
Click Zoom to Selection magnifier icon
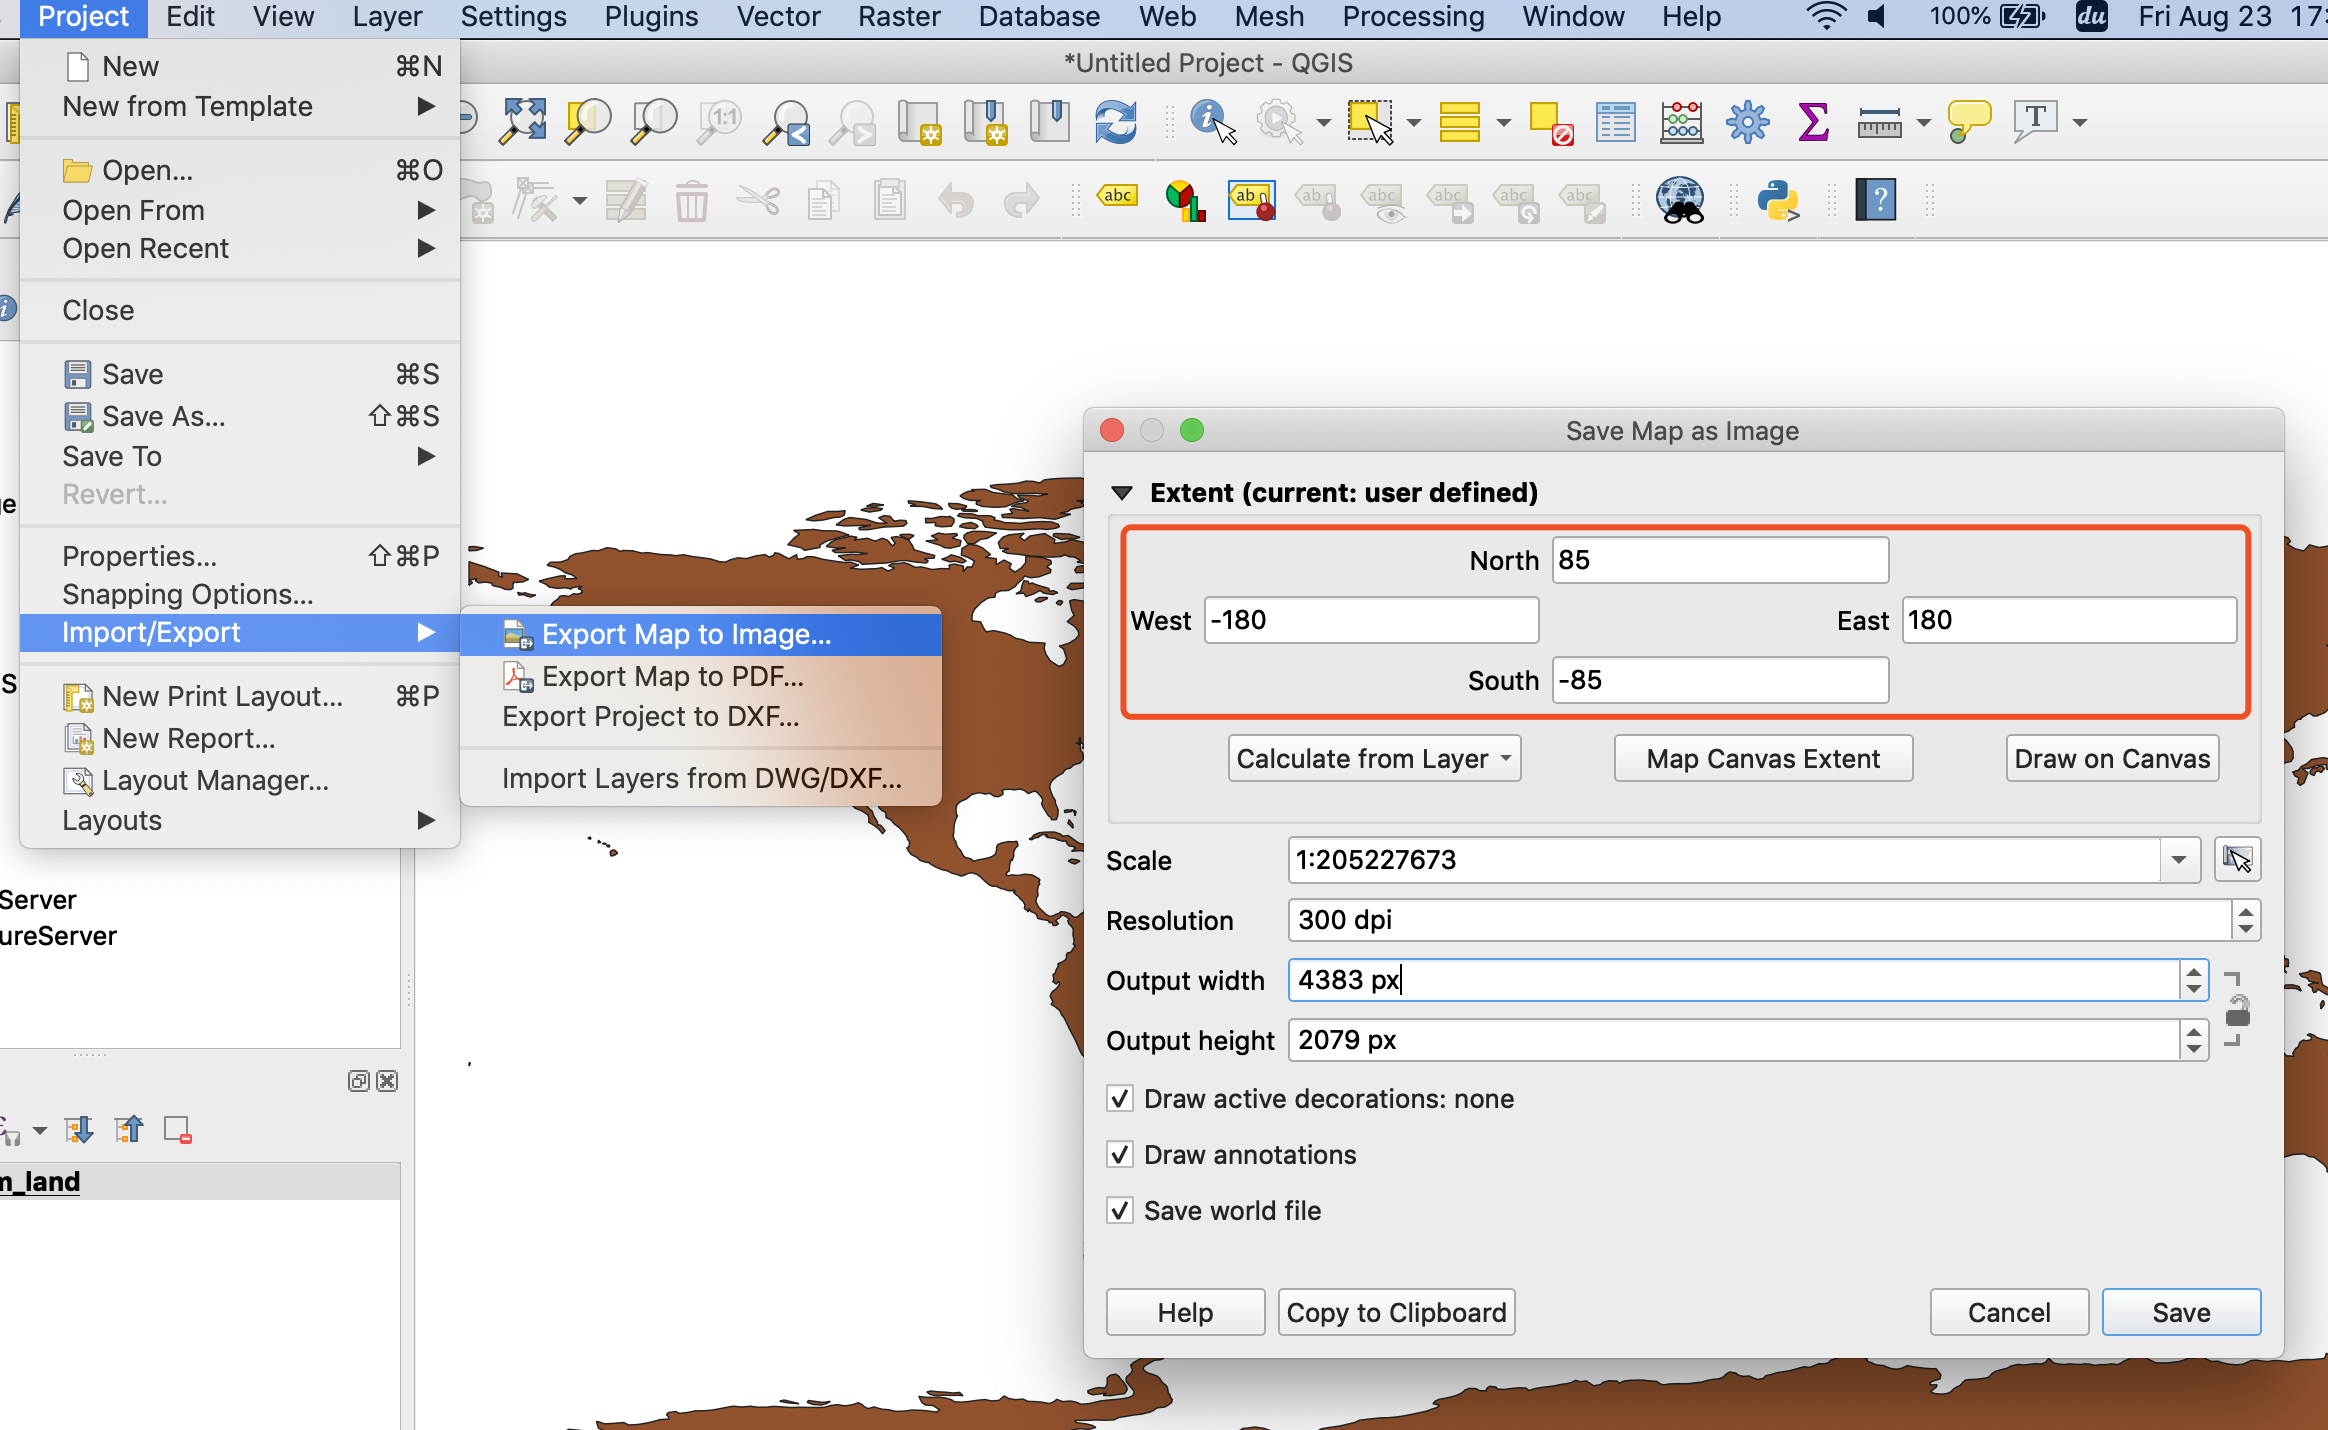coord(589,122)
